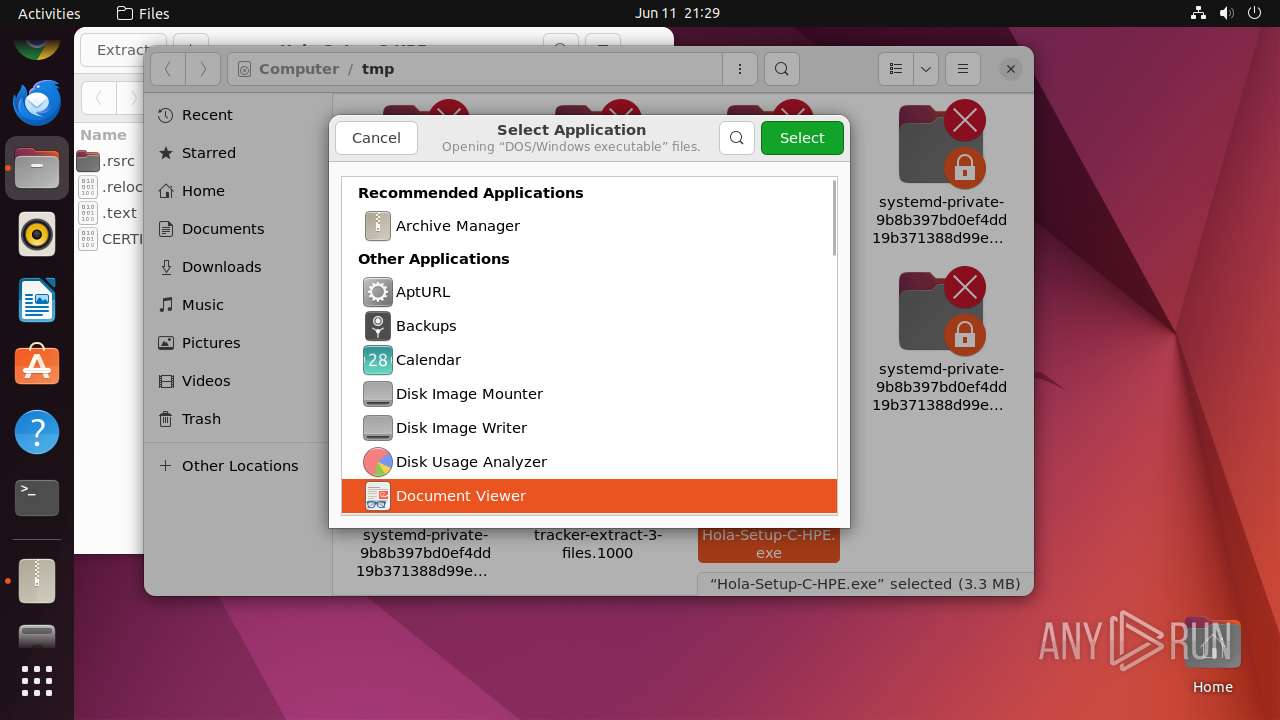This screenshot has height=720, width=1280.
Task: Open LibreOffice Writer from the dock
Action: 37,301
